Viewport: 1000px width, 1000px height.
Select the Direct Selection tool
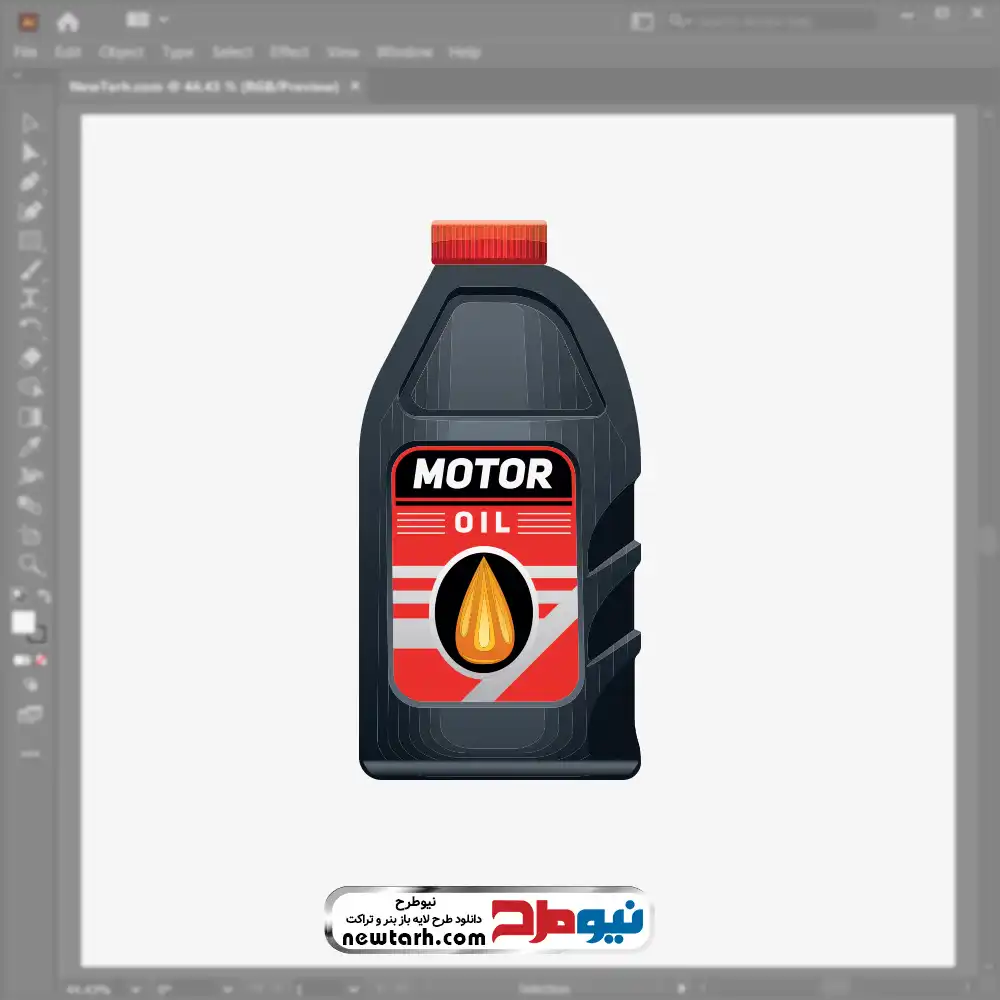click(30, 153)
